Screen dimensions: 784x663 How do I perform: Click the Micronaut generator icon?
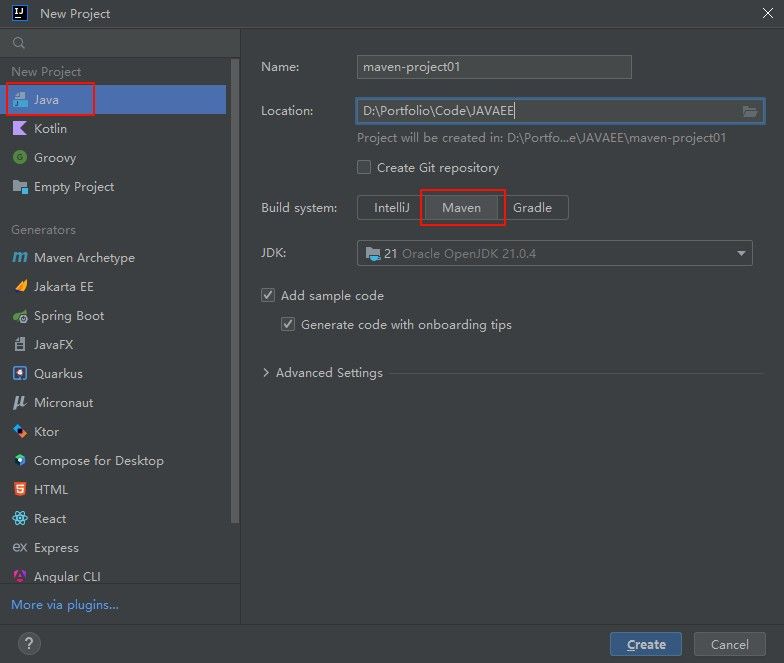click(20, 402)
